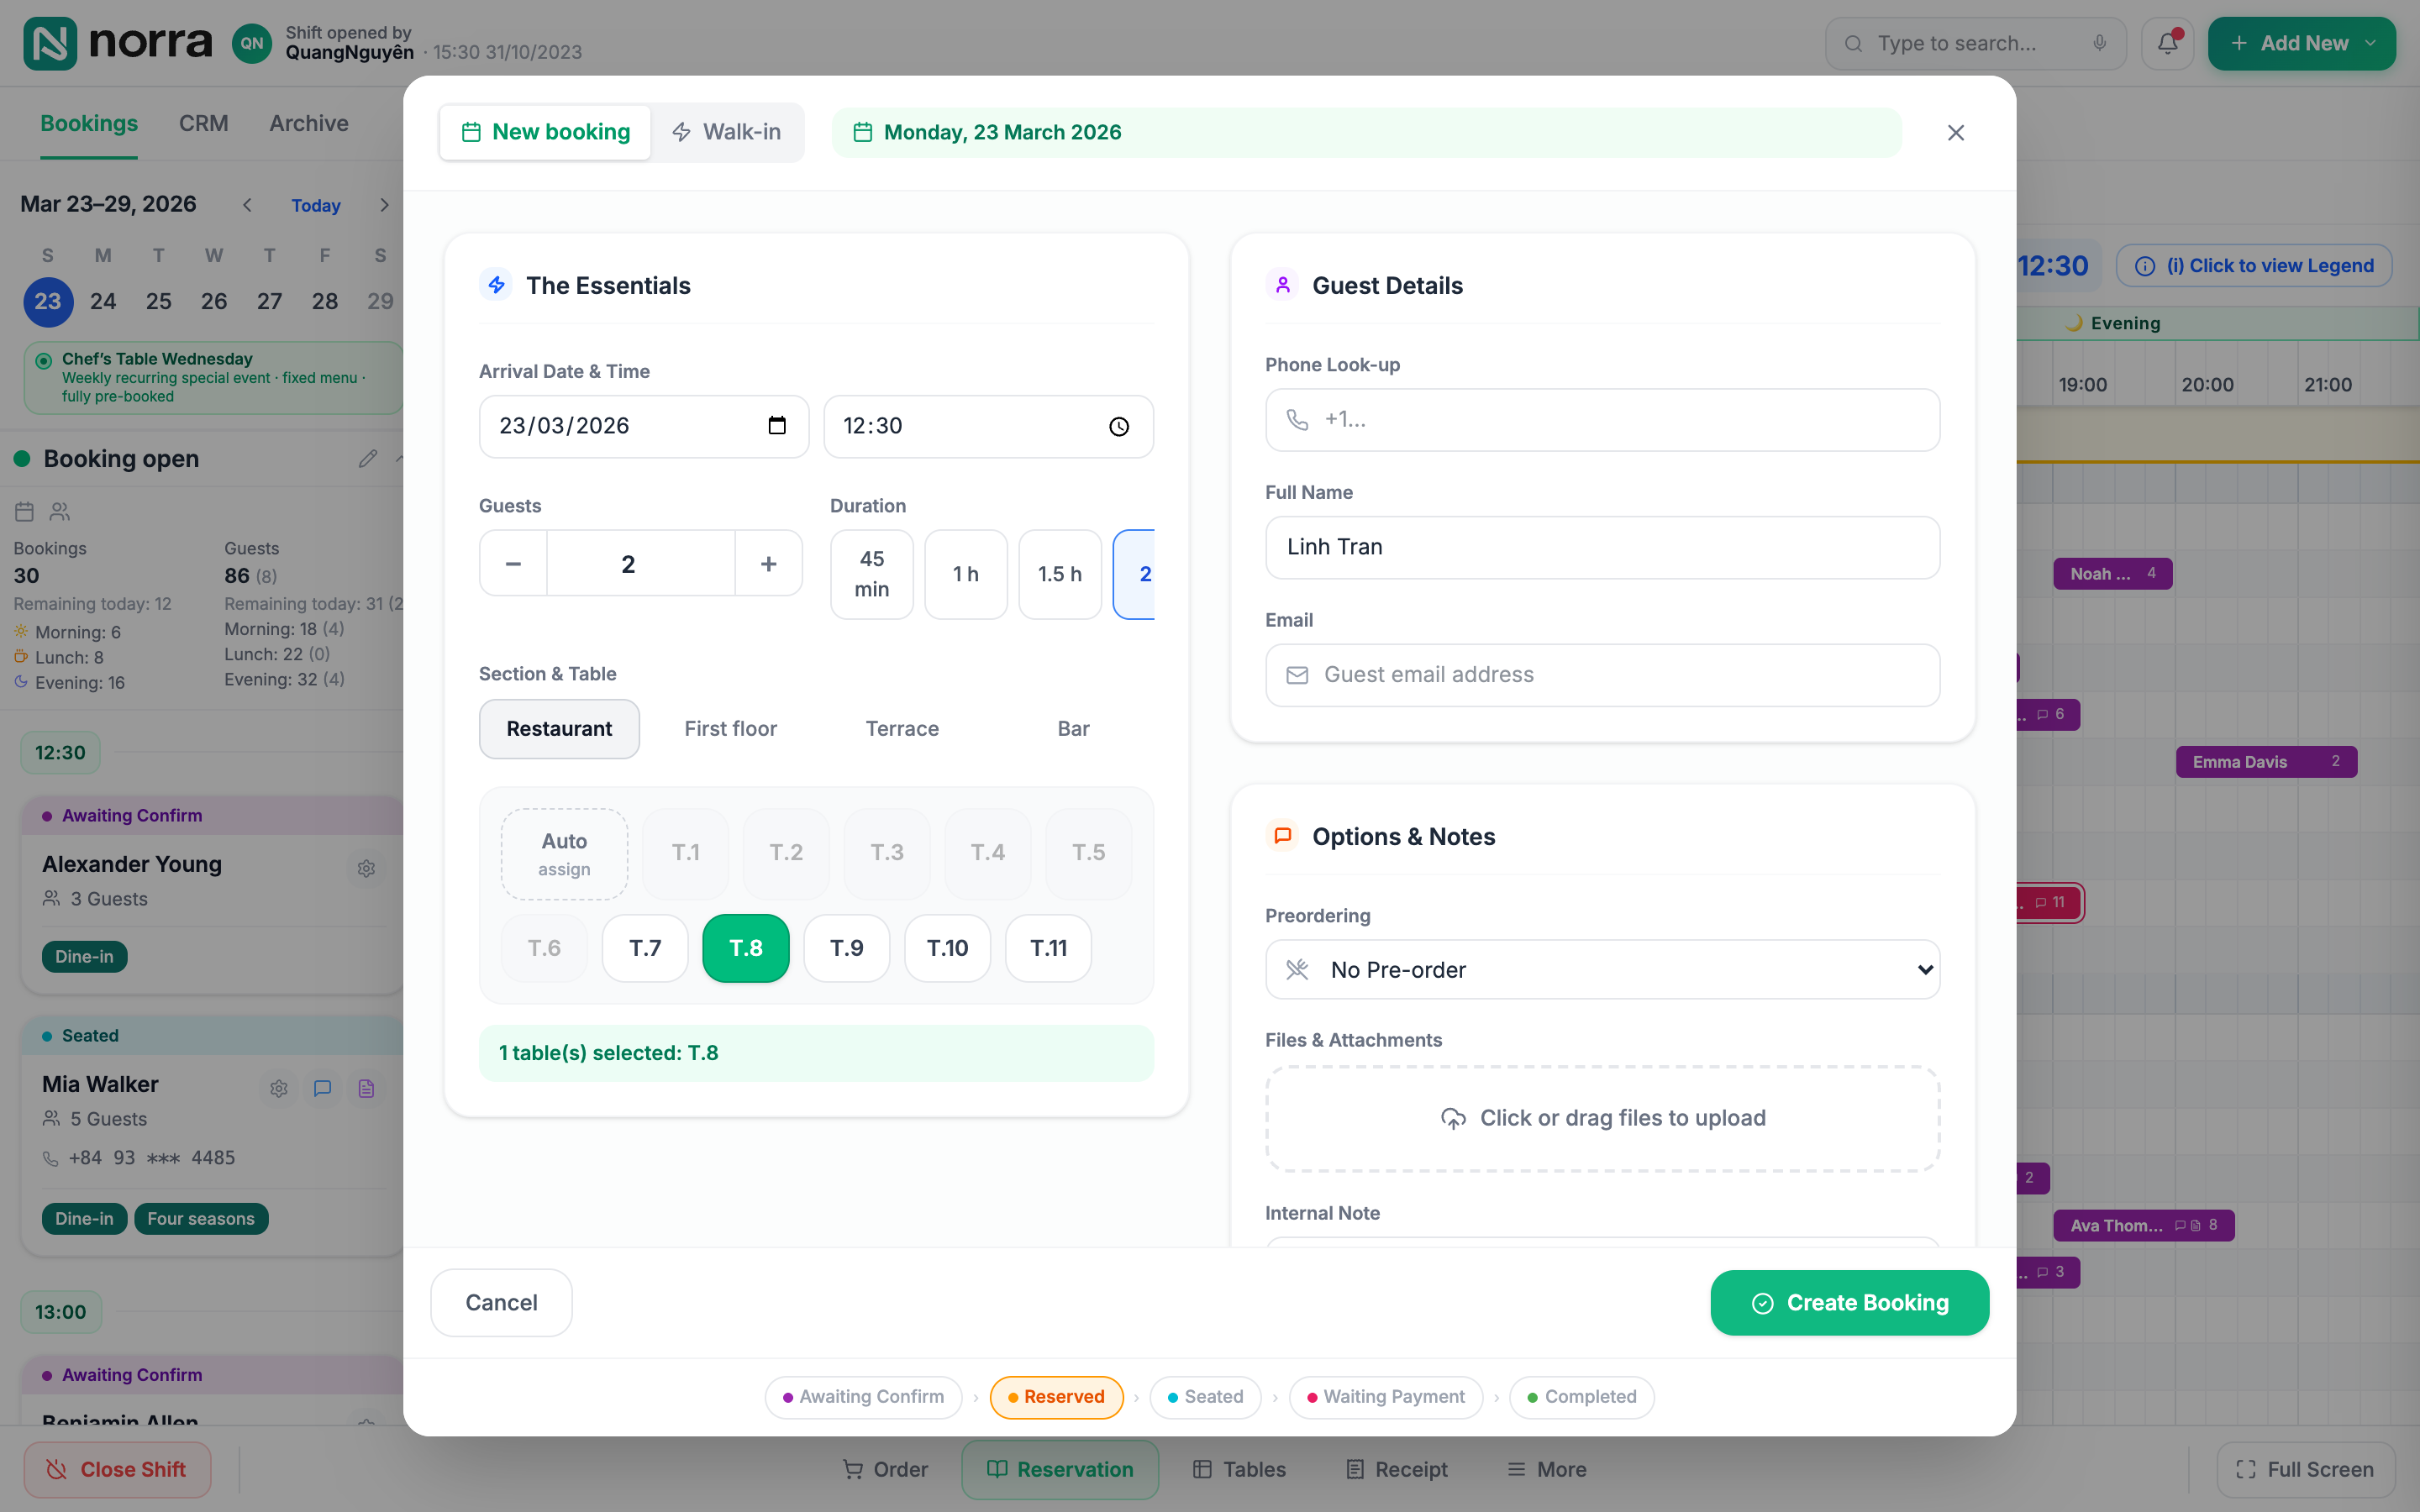Screen dimensions: 2420x1512
Task: Select Seated status chip
Action: (1205, 1396)
